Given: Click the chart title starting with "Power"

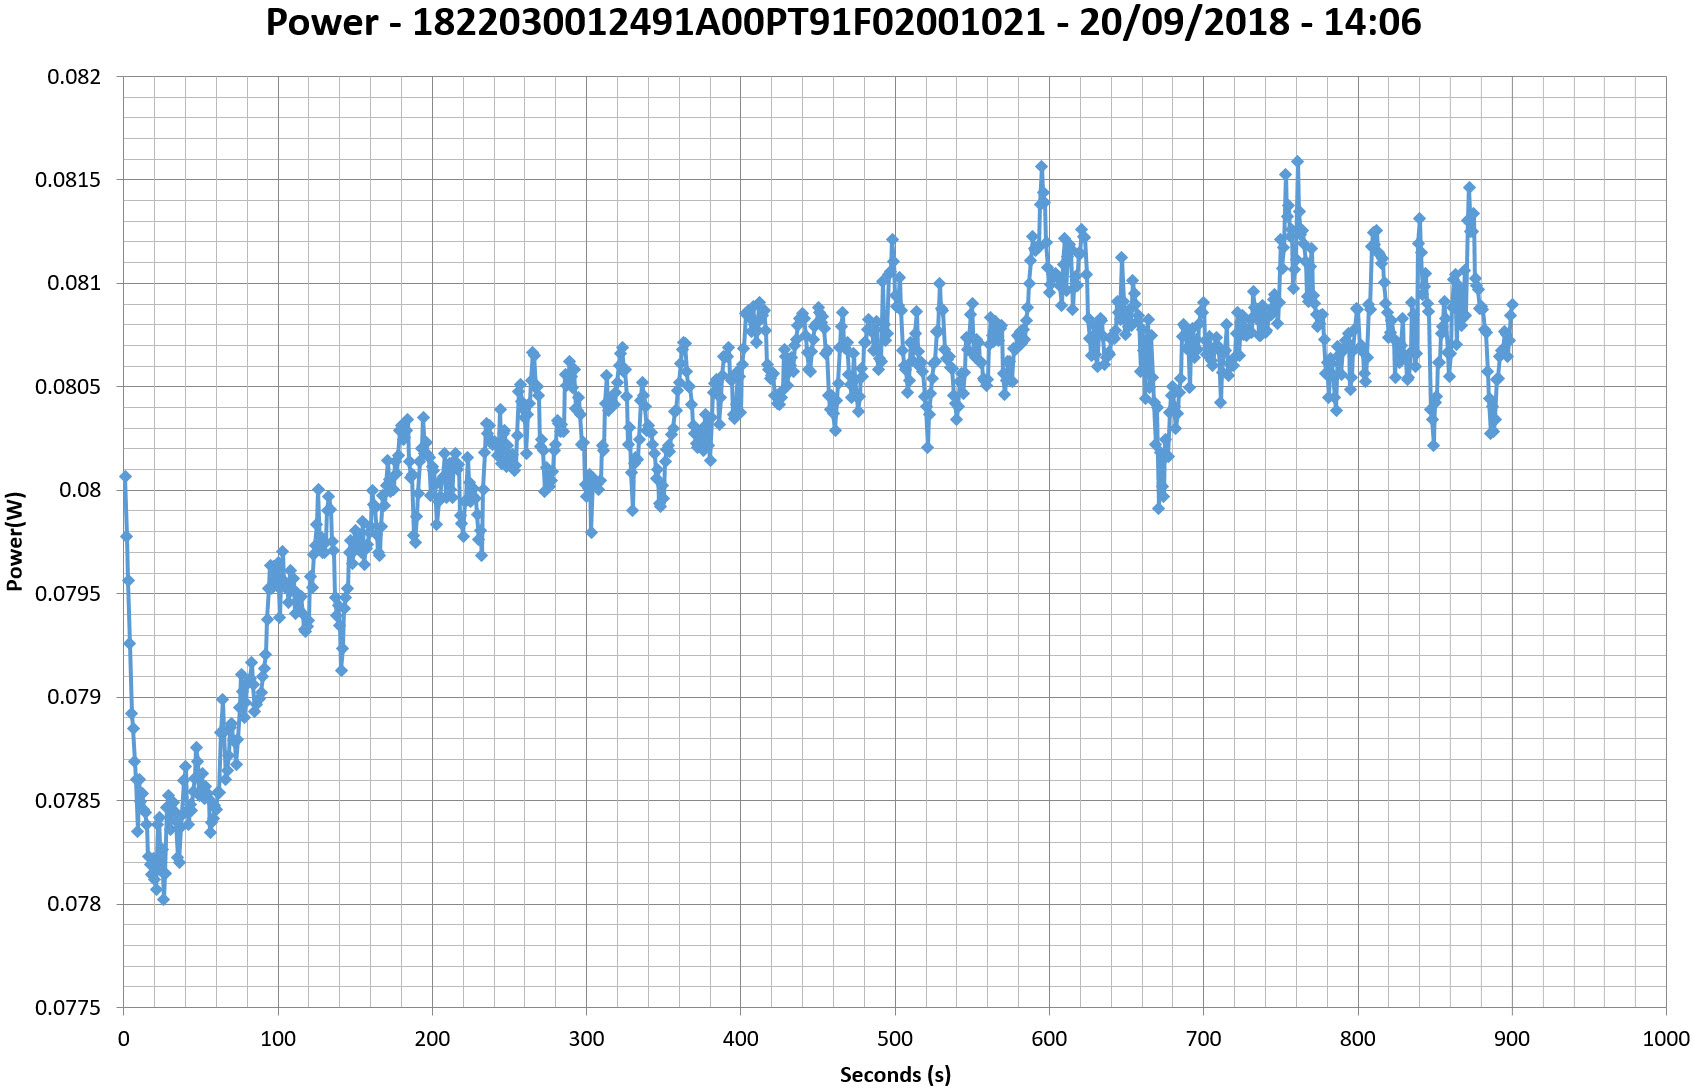Looking at the screenshot, I should click(x=843, y=22).
